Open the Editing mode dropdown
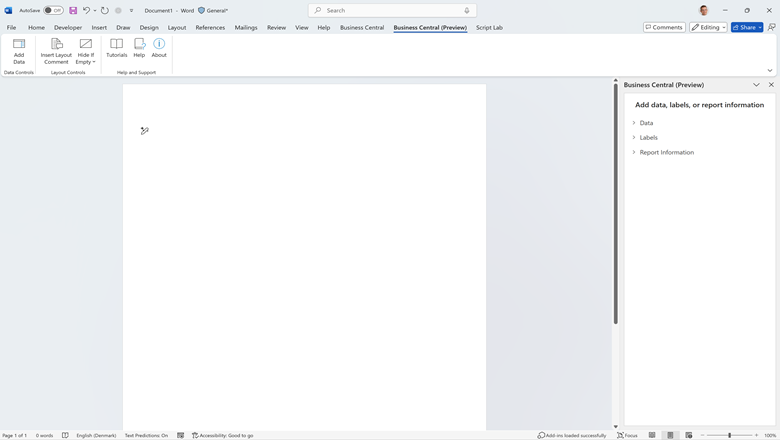This screenshot has width=780, height=440. [x=708, y=27]
